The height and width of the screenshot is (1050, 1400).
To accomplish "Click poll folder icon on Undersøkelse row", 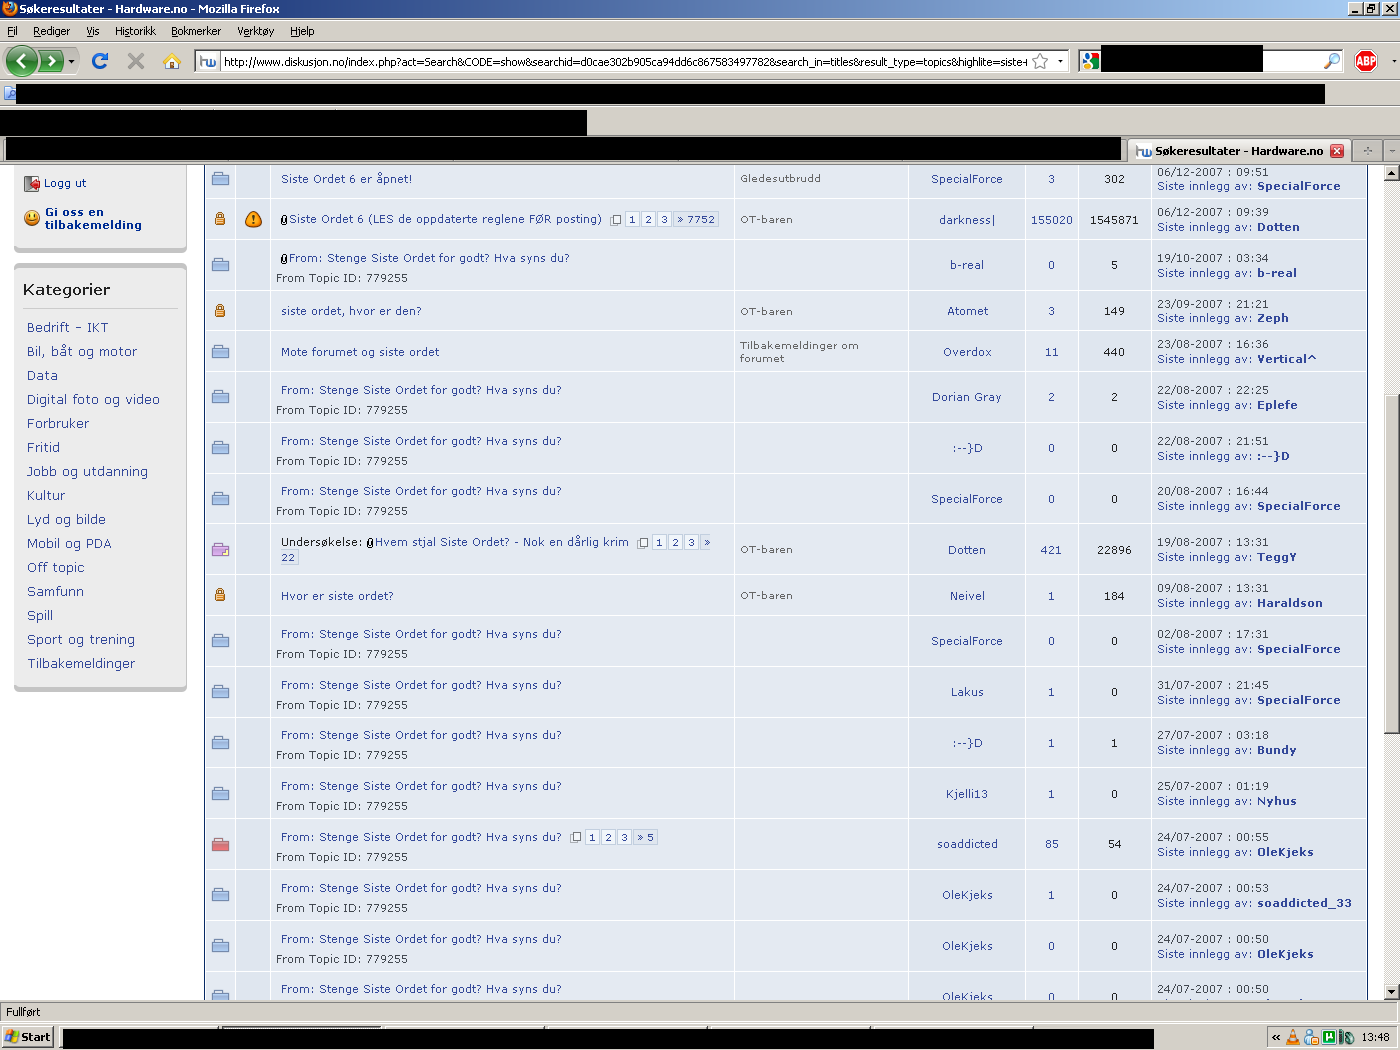I will pos(221,550).
